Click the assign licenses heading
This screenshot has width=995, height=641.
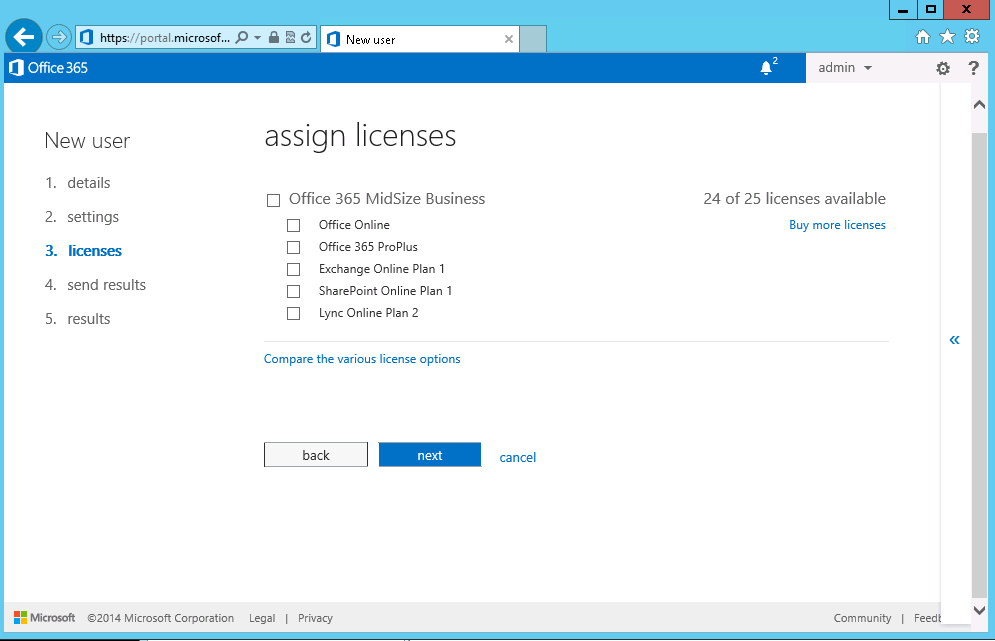[360, 136]
